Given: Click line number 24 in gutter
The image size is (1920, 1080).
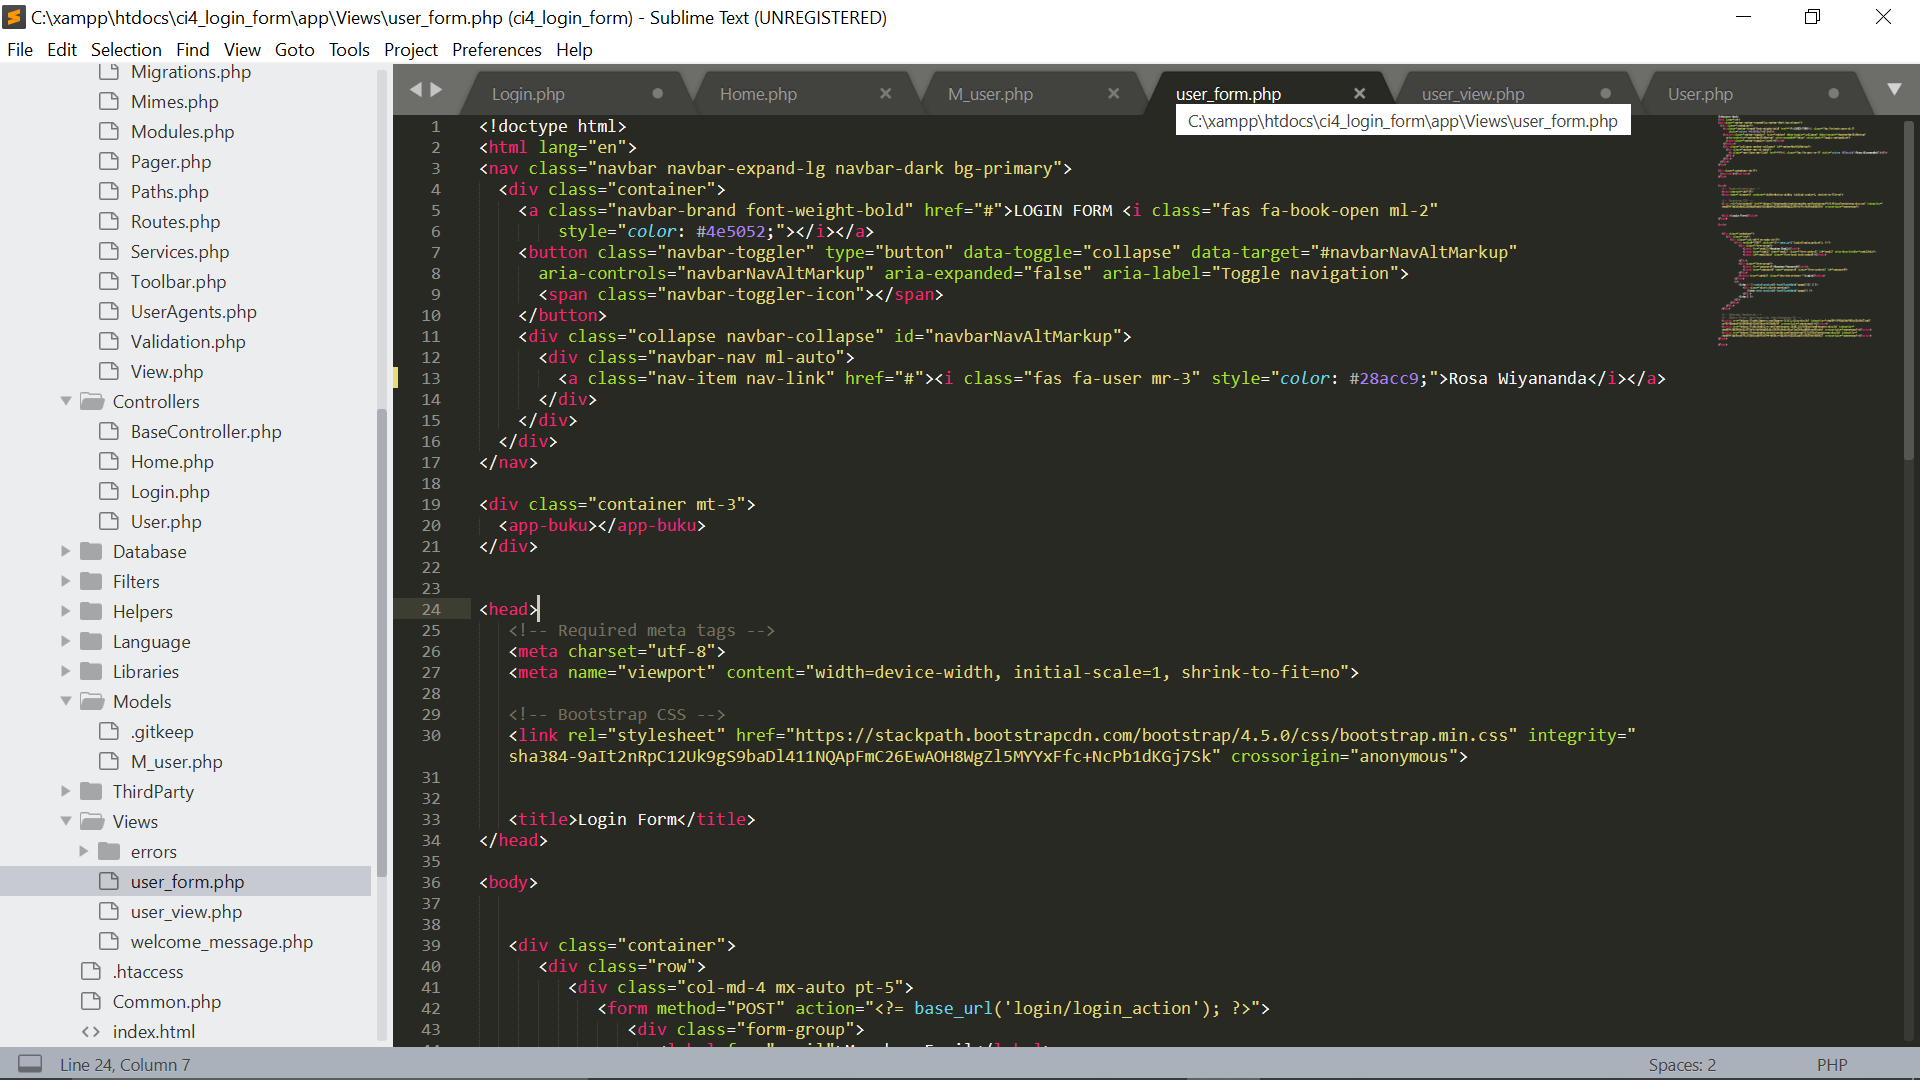Looking at the screenshot, I should point(431,609).
